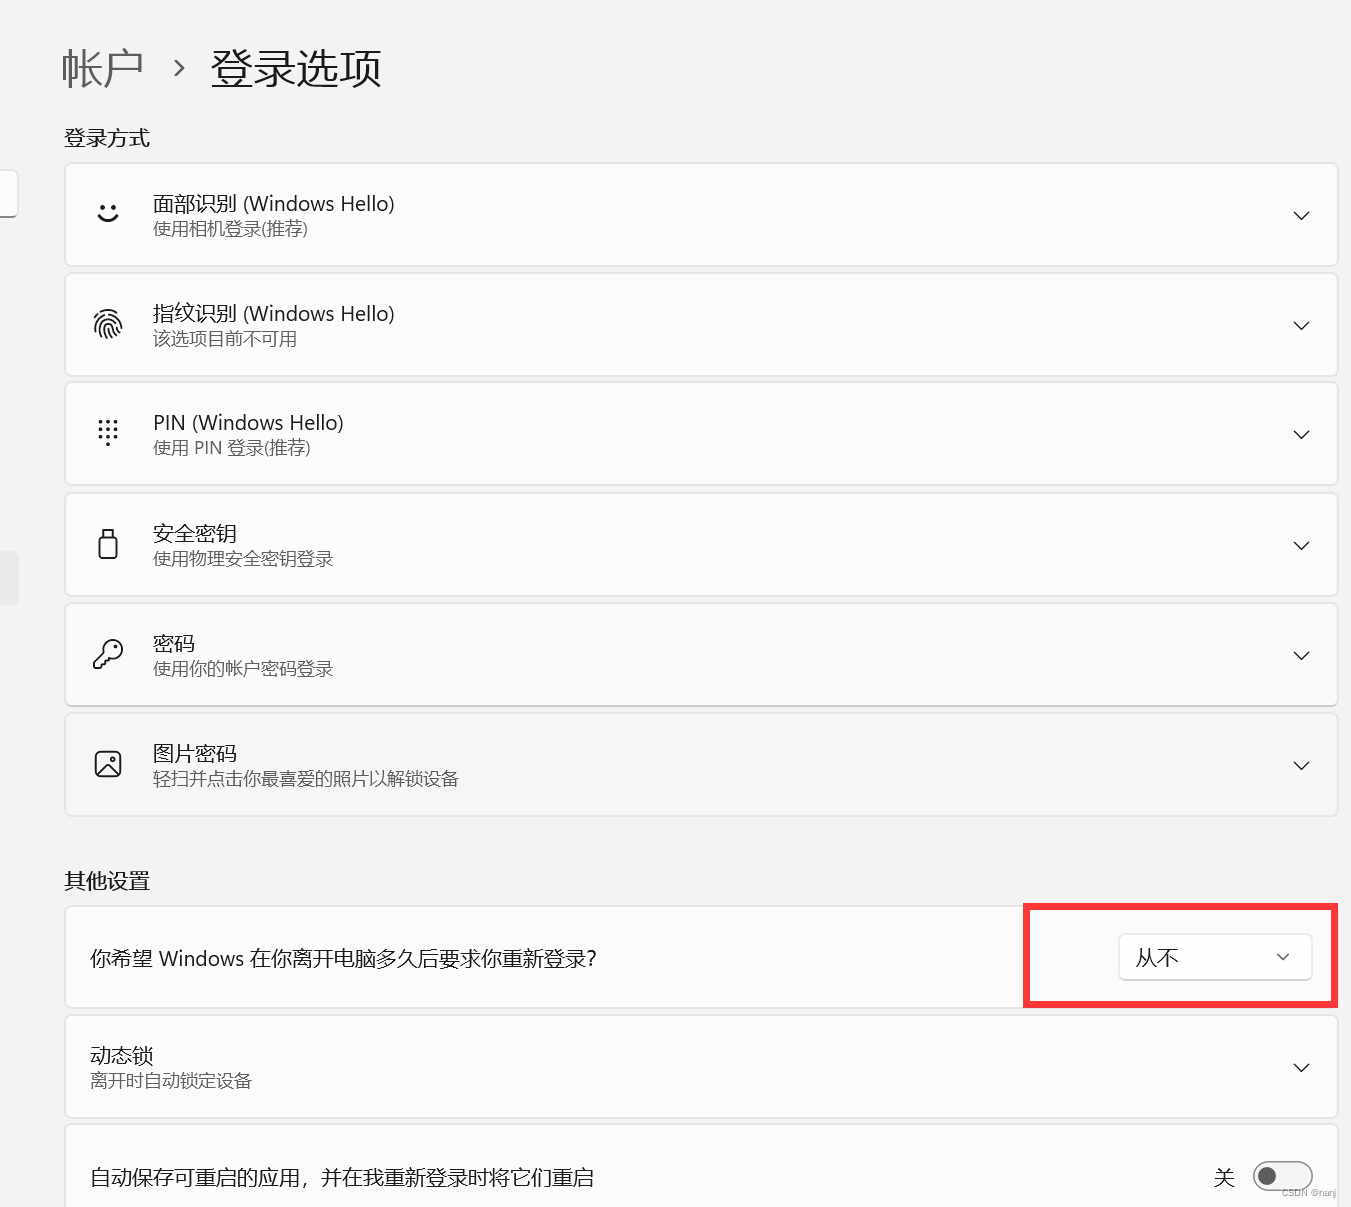Click the re-login question text
Screen dimensions: 1351x1207
343,958
